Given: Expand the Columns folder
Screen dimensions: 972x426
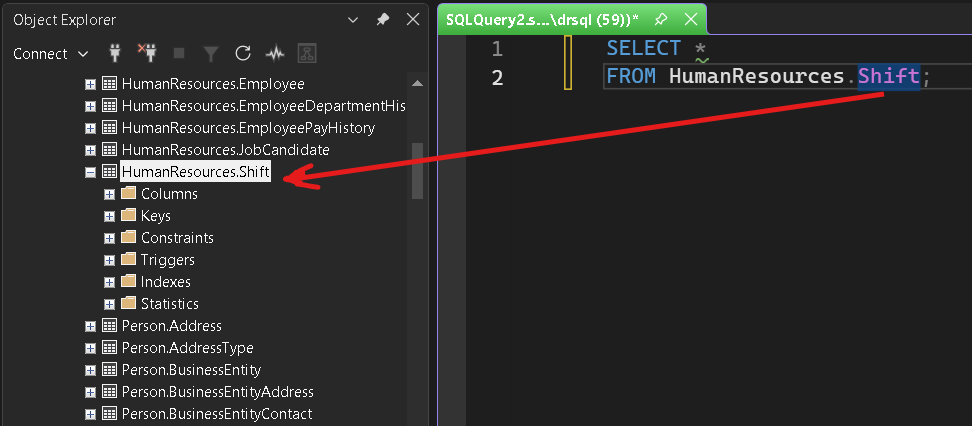Looking at the screenshot, I should point(110,195).
